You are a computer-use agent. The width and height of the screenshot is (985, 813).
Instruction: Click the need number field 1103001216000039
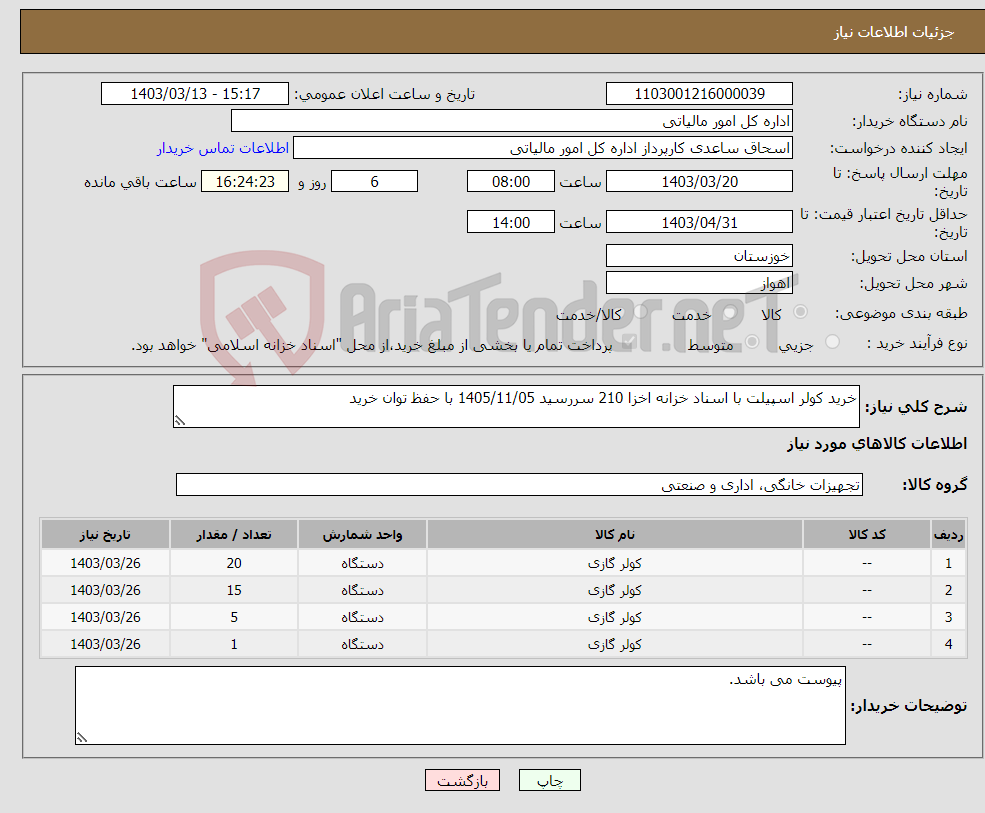[699, 94]
